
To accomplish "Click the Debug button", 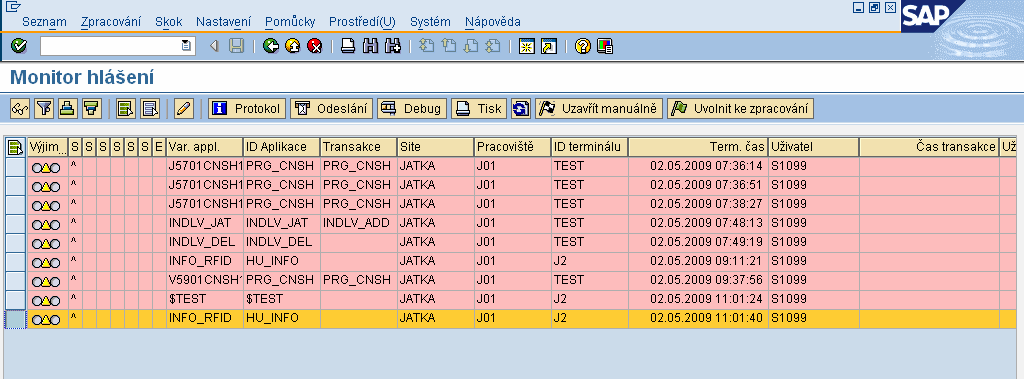I will coord(411,108).
